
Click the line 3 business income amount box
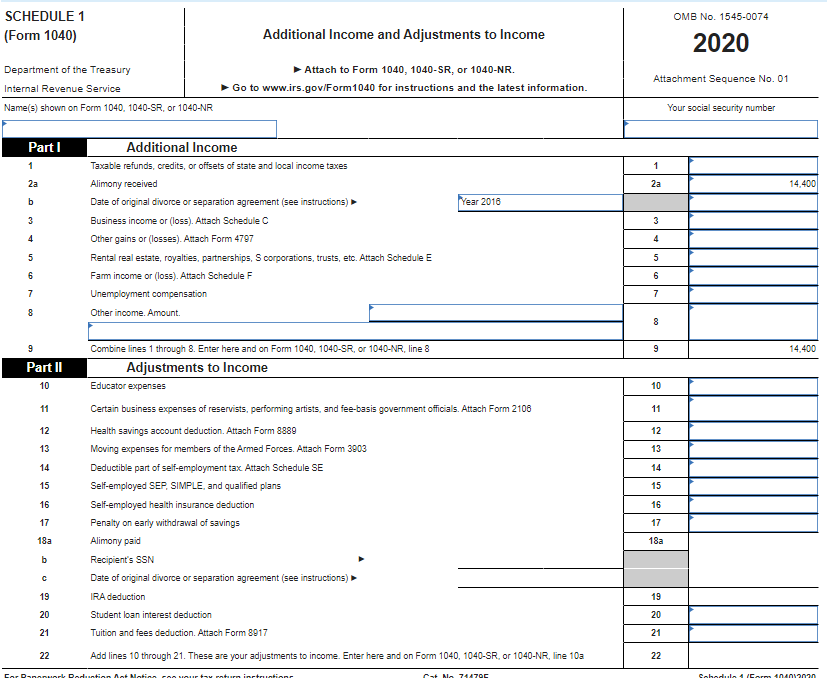(755, 220)
